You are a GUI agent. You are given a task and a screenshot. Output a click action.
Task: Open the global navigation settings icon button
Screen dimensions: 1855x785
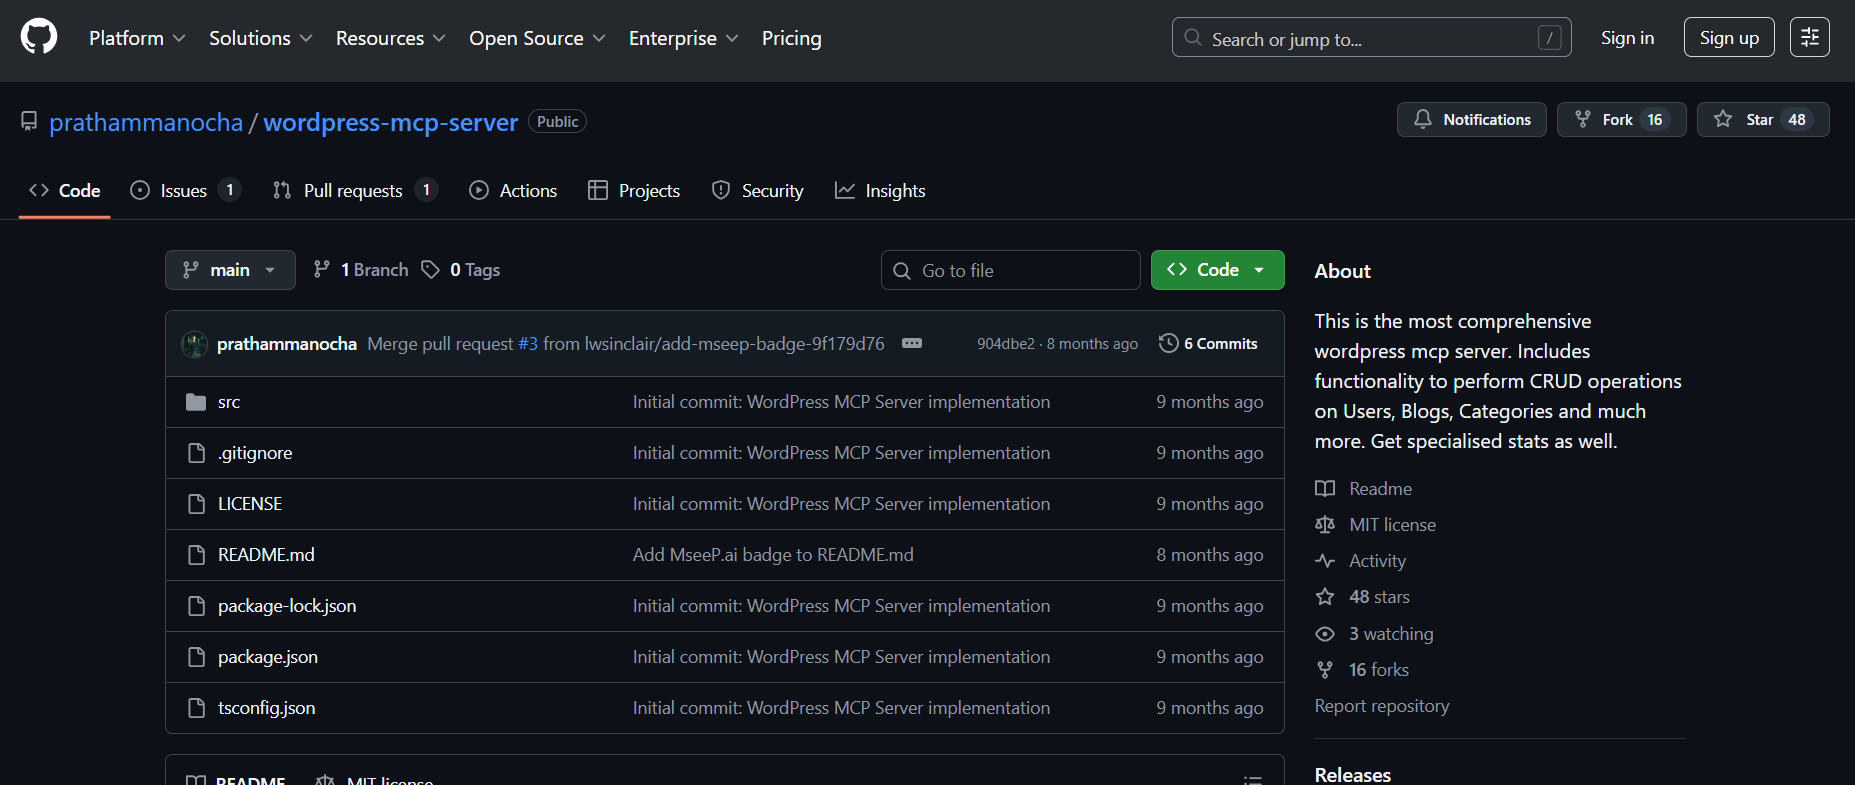(x=1809, y=38)
